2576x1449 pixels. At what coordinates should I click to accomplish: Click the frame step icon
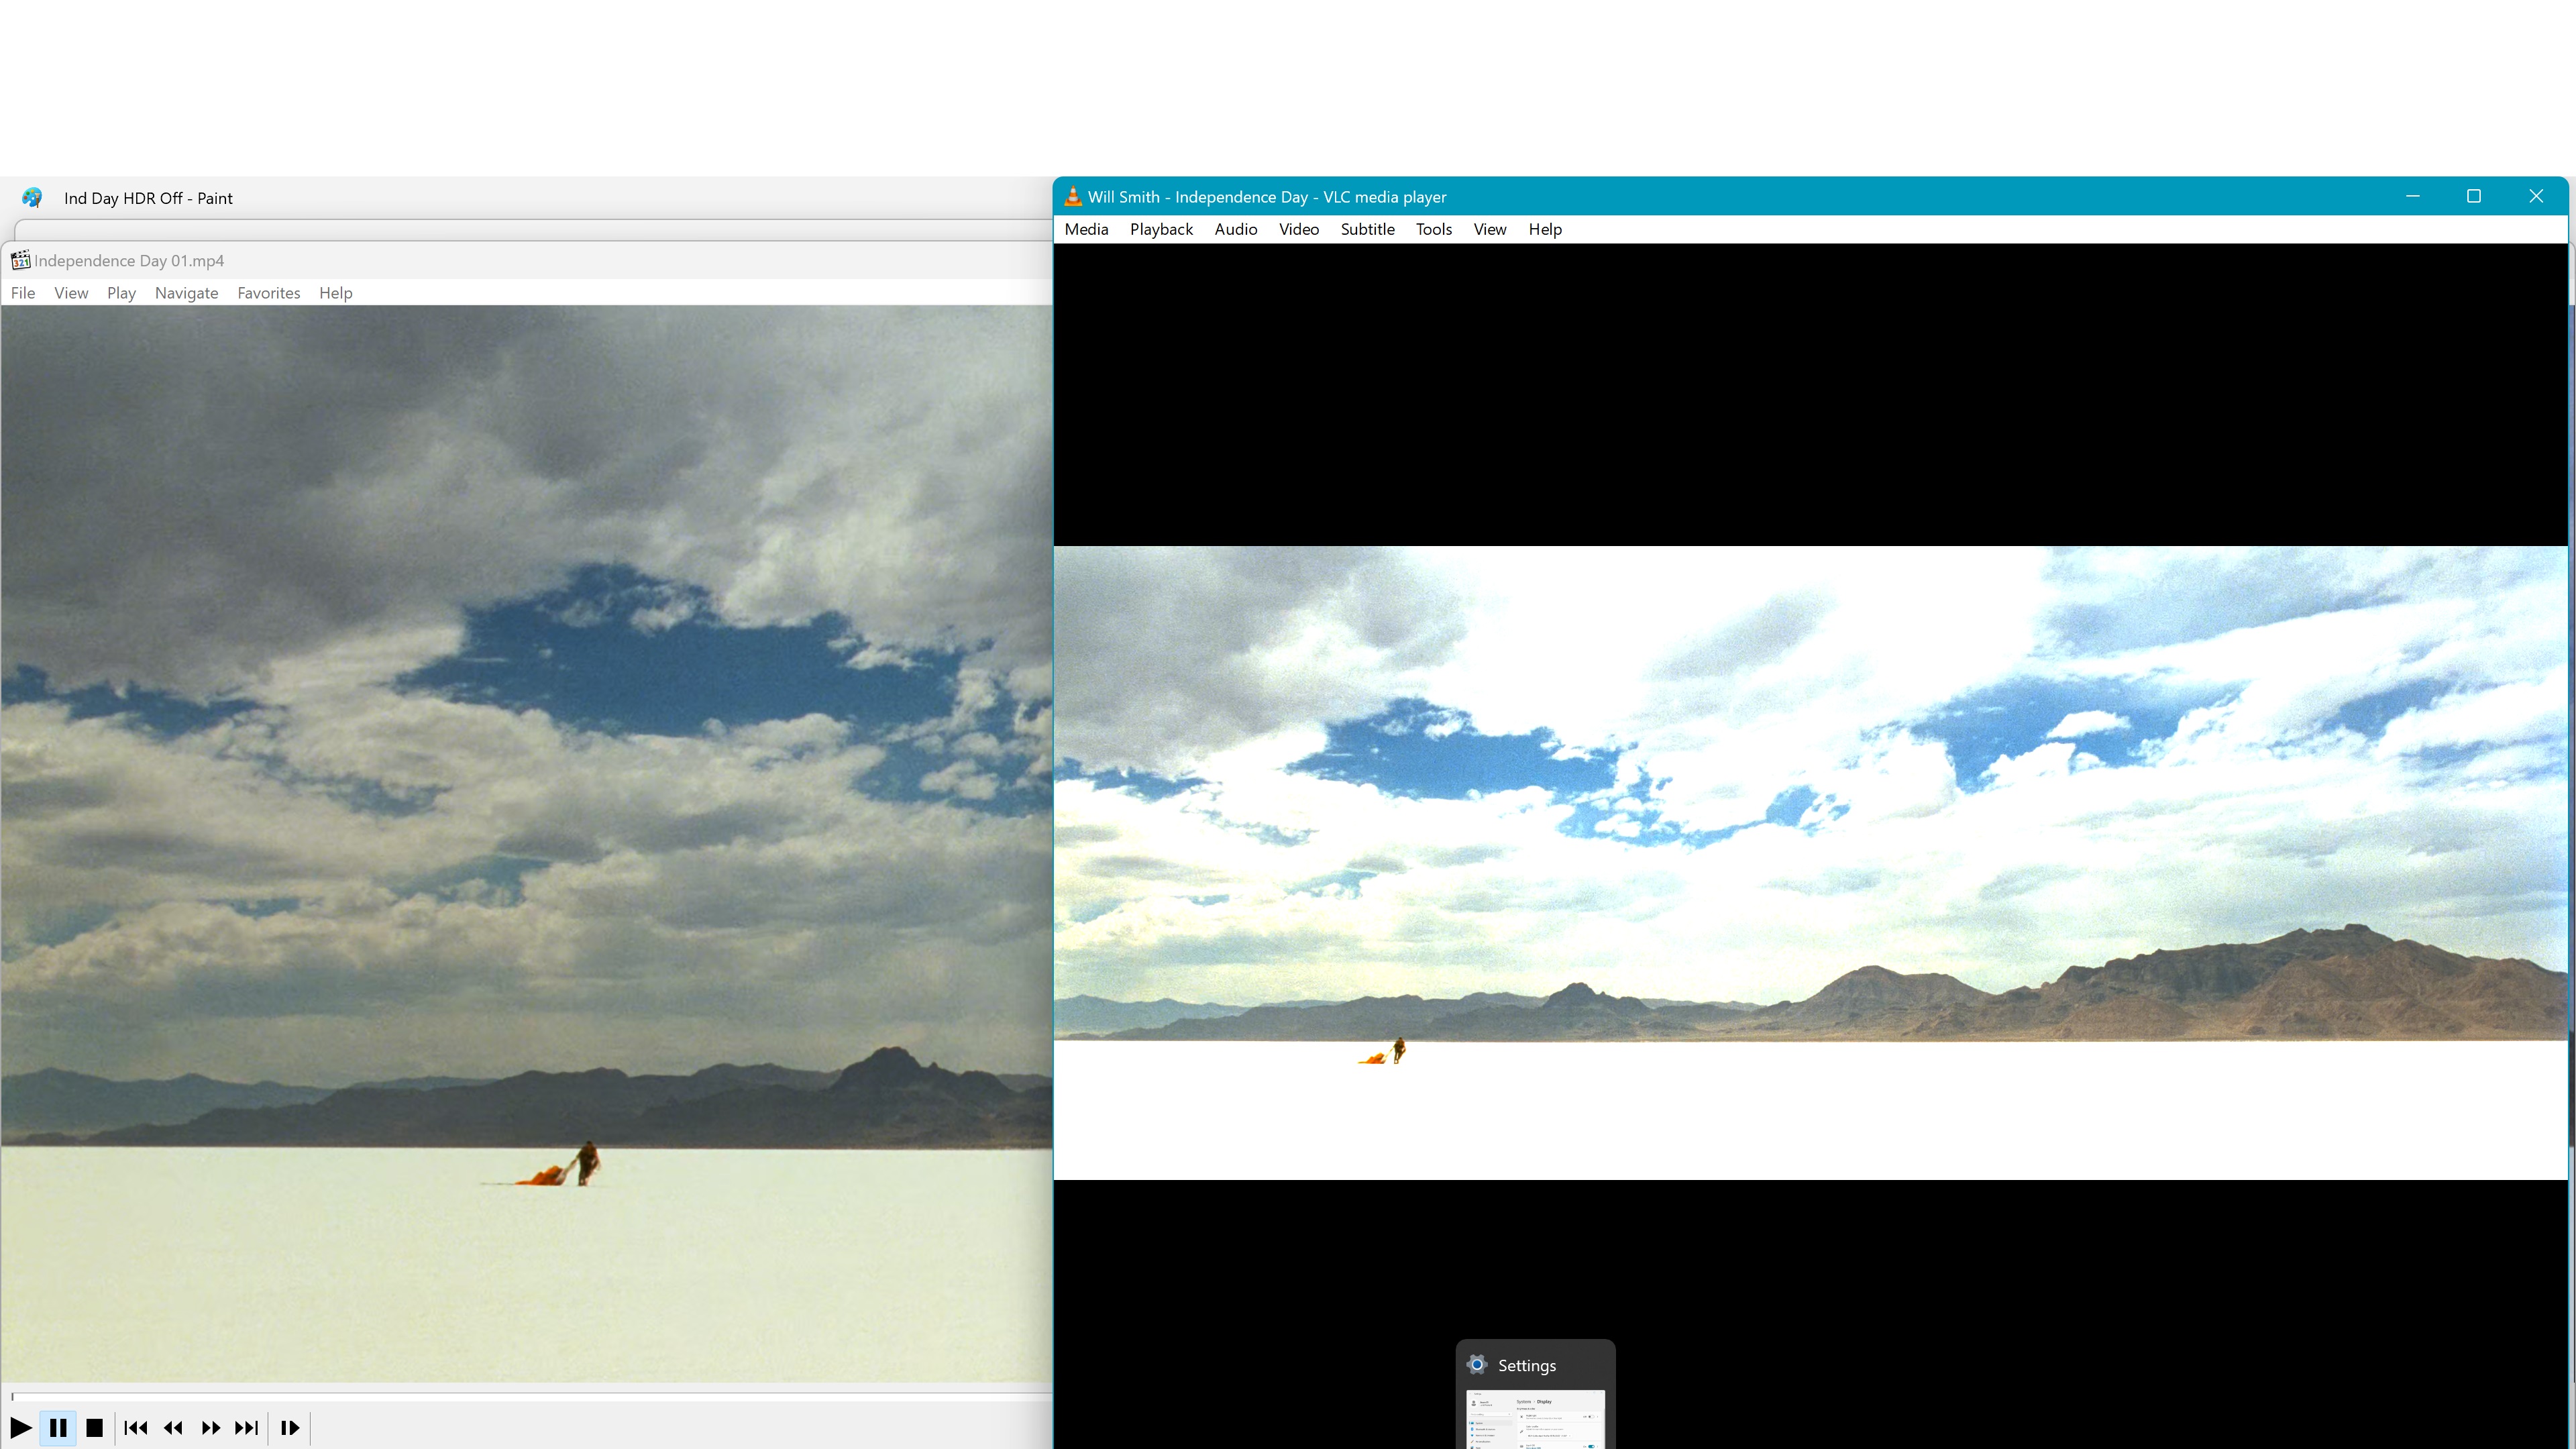290,1427
